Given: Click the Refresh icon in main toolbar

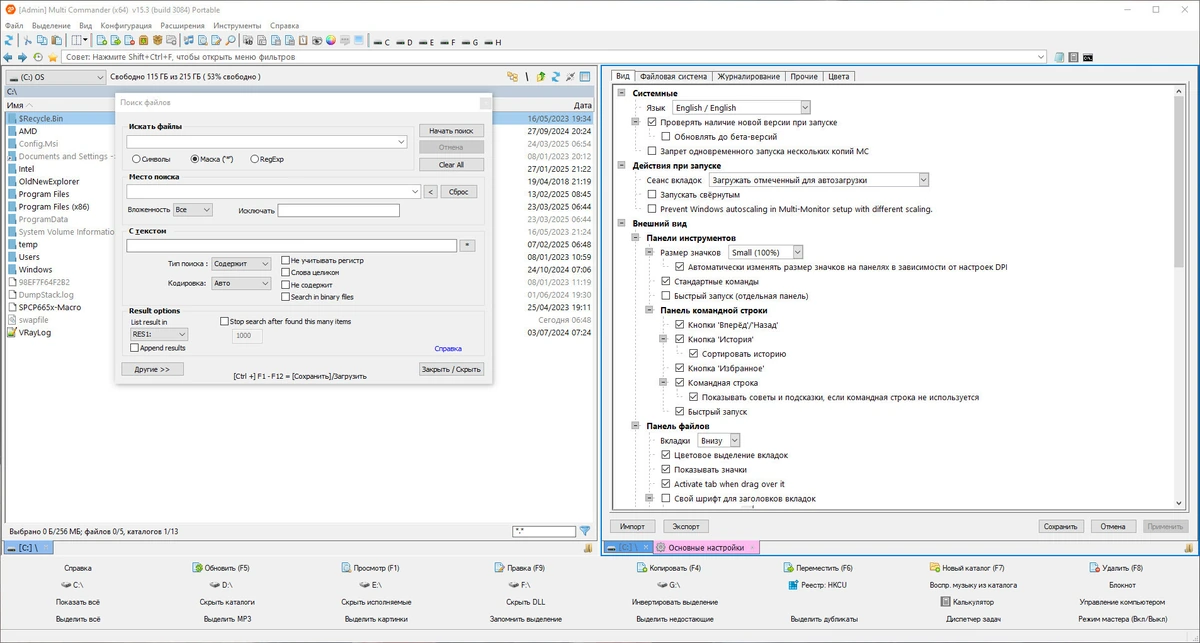Looking at the screenshot, I should point(8,41).
